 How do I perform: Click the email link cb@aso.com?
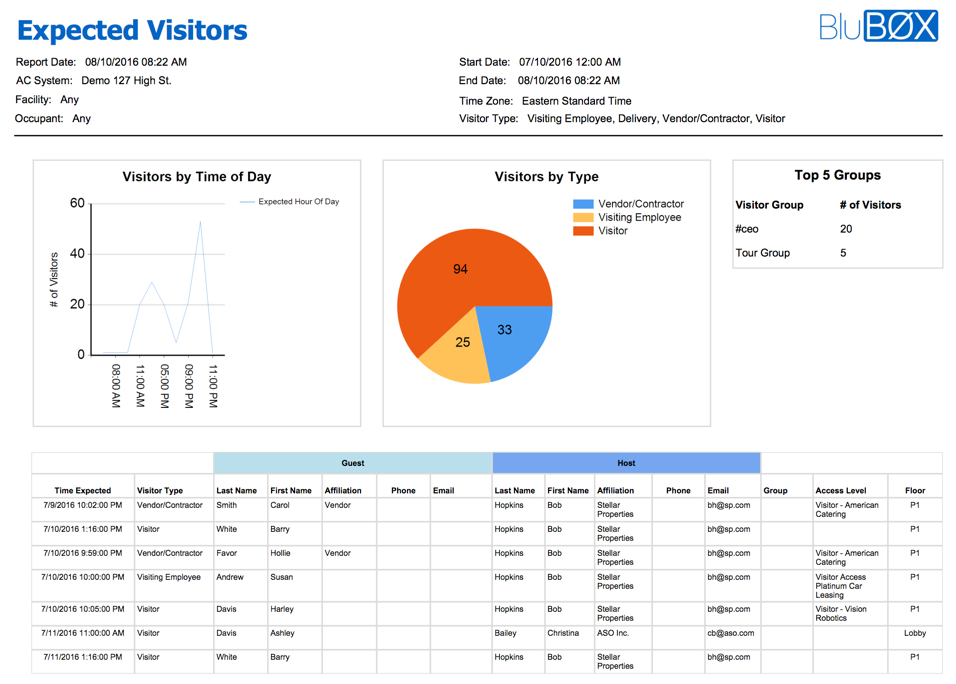click(730, 633)
